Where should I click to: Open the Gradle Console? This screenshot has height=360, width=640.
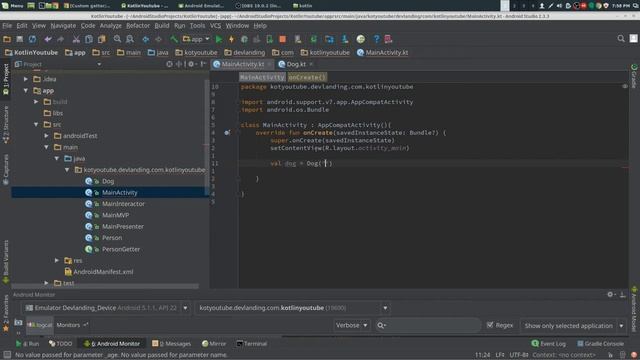coord(600,344)
